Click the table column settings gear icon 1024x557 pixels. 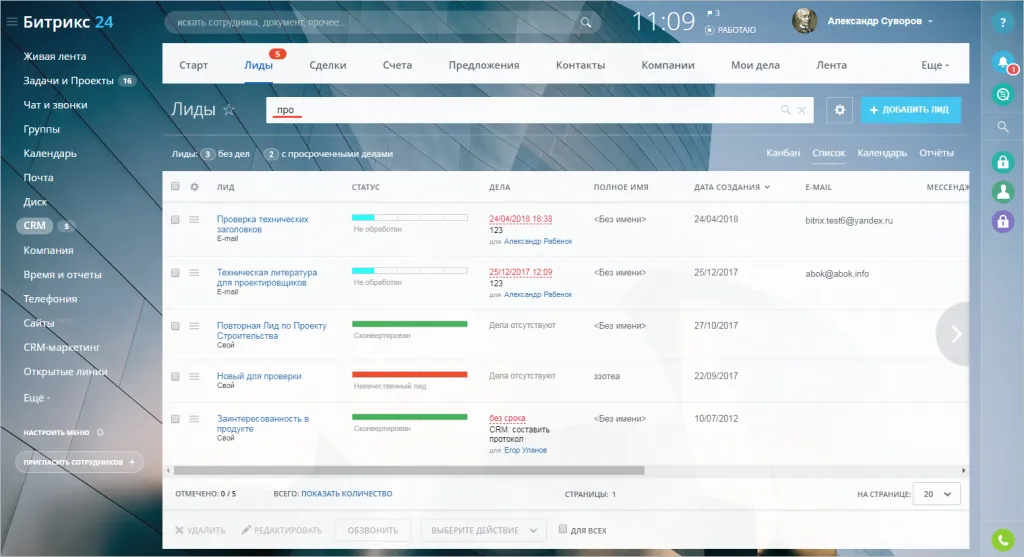click(x=195, y=187)
